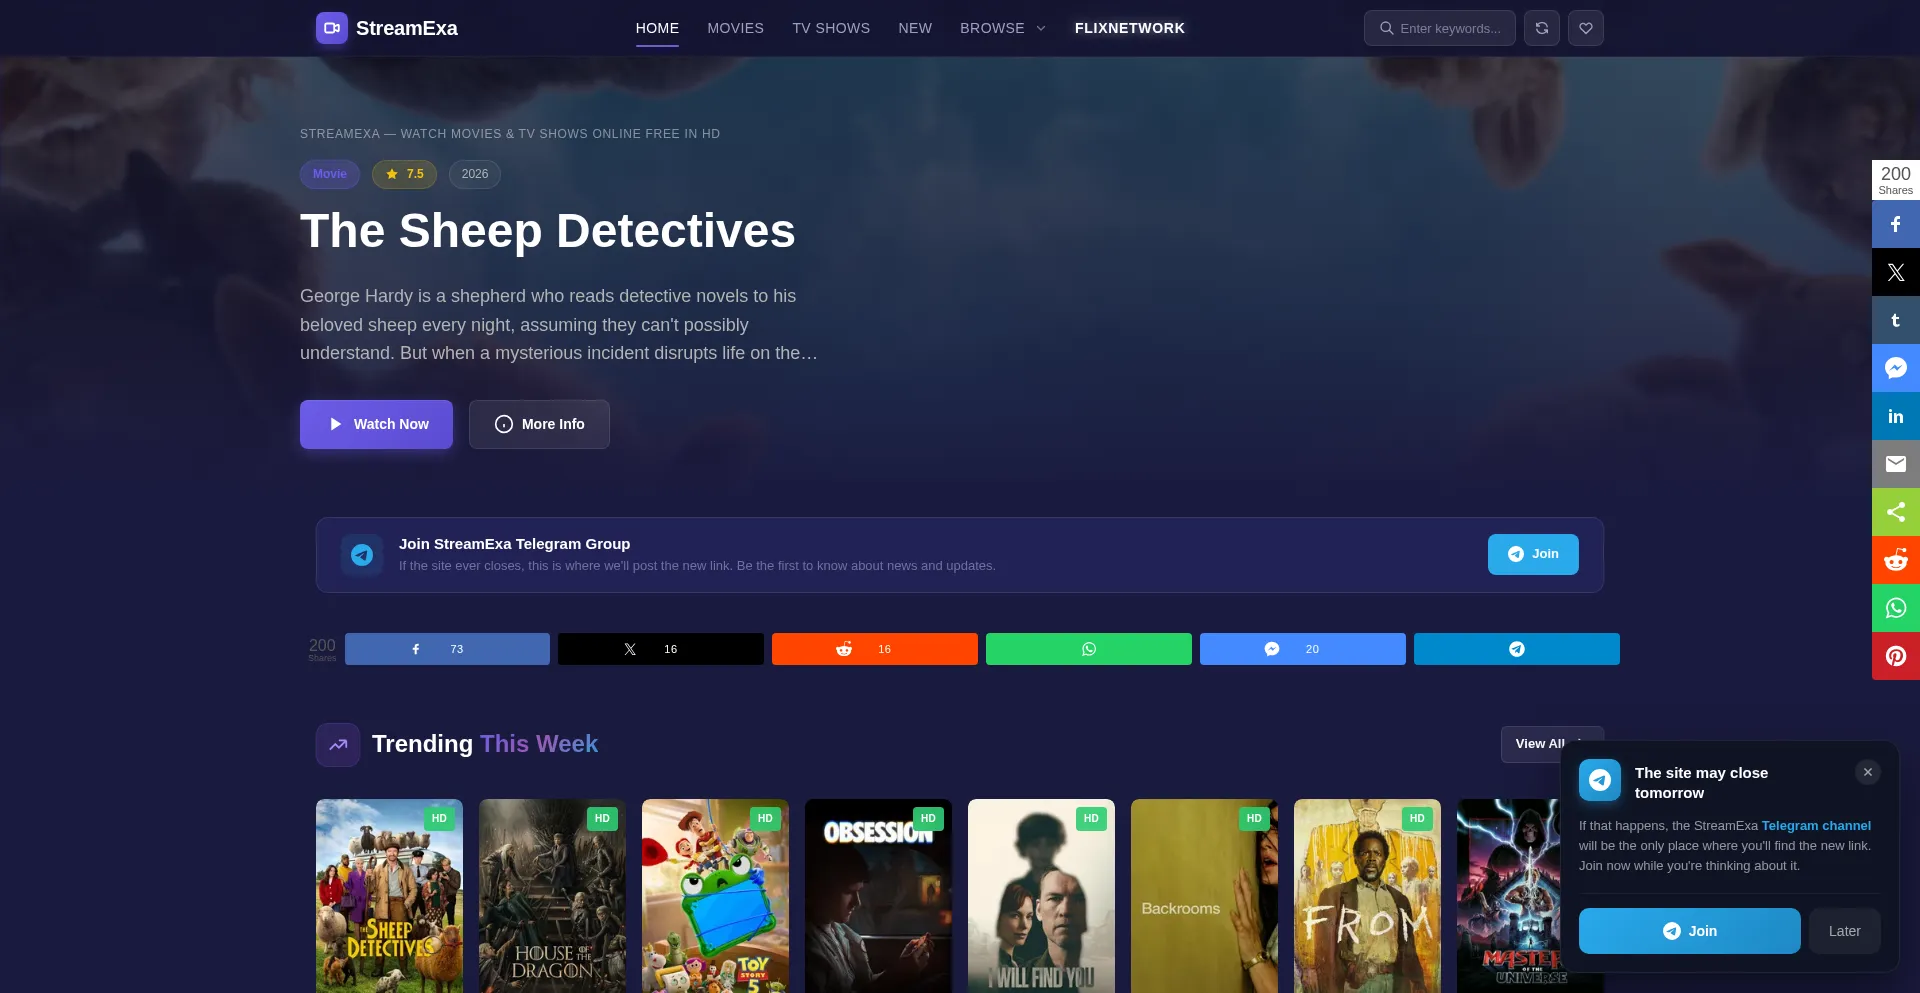This screenshot has height=993, width=1920.
Task: Close the site may close tomorrow popup
Action: click(x=1868, y=772)
